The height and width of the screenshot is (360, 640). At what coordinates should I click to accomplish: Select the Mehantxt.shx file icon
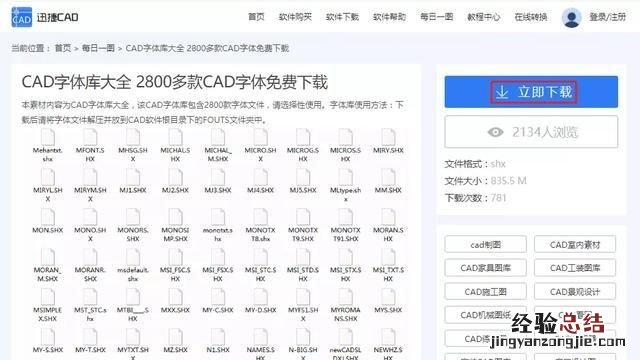48,137
